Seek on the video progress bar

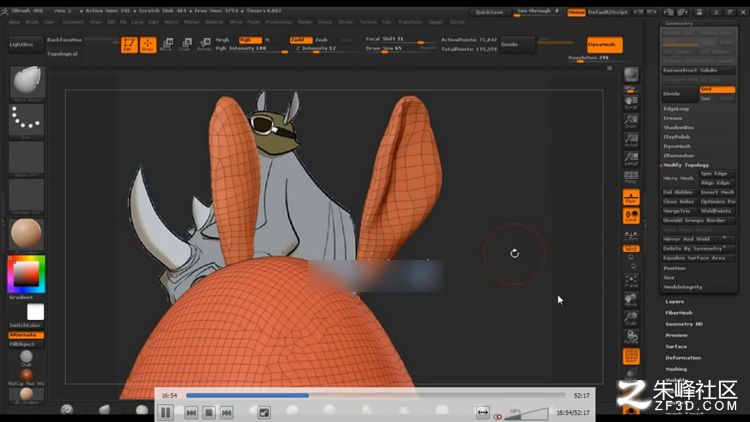tap(375, 396)
